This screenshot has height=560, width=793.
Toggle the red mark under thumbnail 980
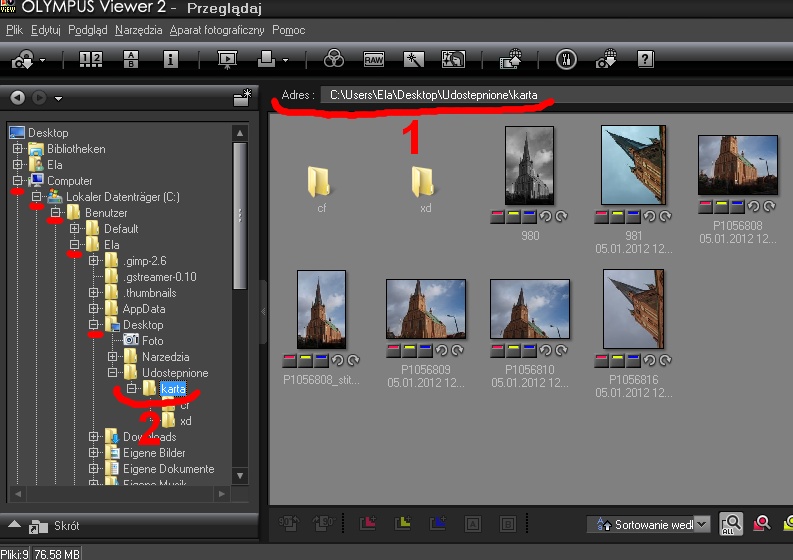[x=497, y=217]
